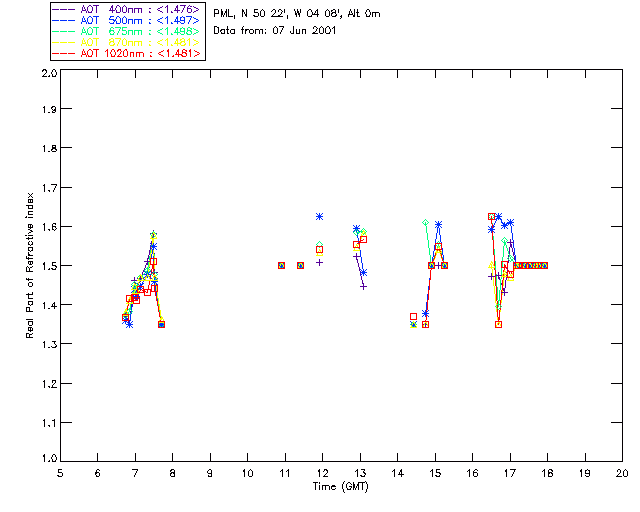Viewport: 640px width, 512px height.
Task: Click the Time (GMT) x-axis title
Action: coord(340,487)
